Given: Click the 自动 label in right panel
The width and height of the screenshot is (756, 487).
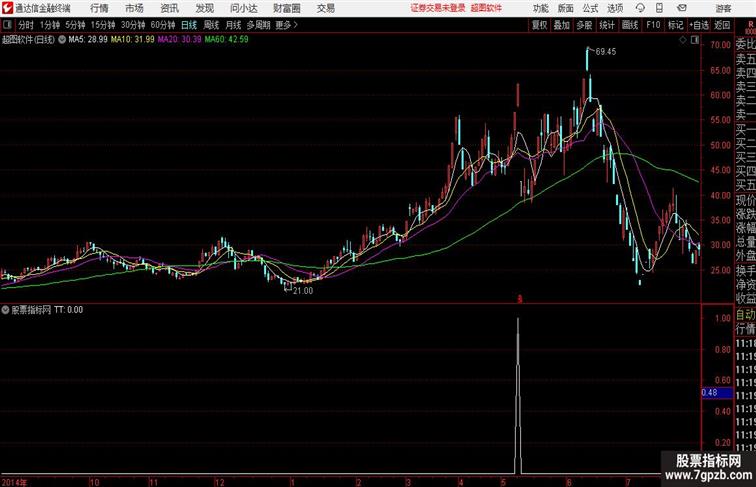Looking at the screenshot, I should 745,315.
